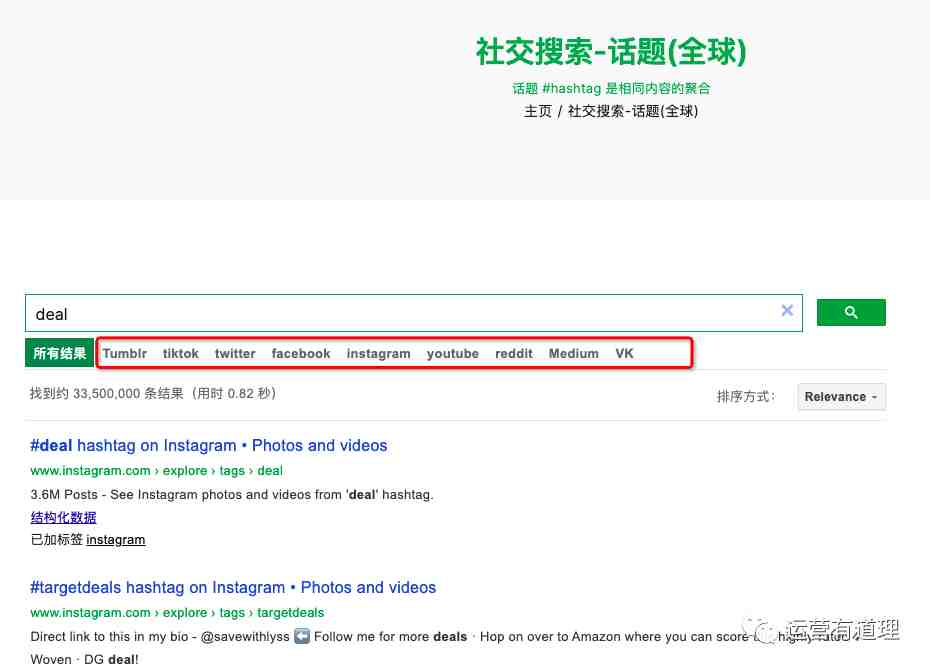
Task: Switch to the Medium tab
Action: [574, 354]
